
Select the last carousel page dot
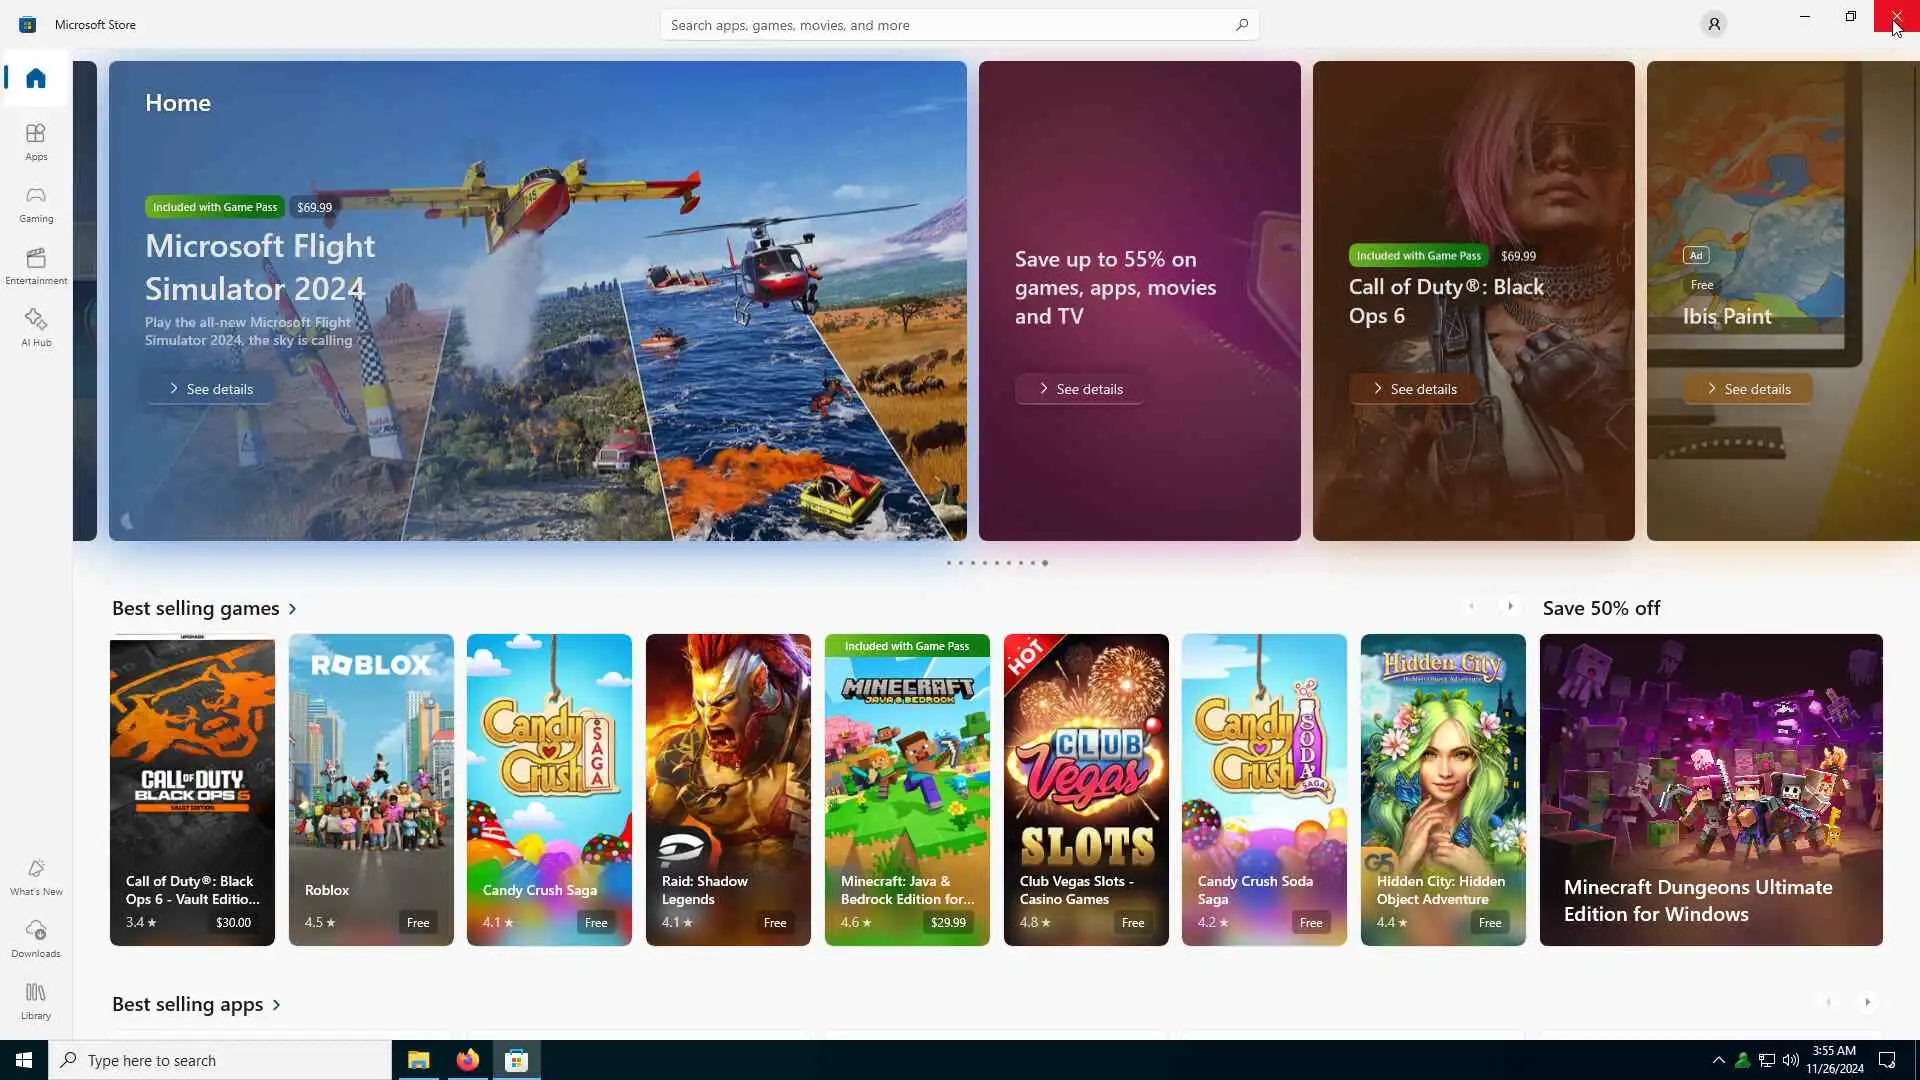pos(1045,563)
